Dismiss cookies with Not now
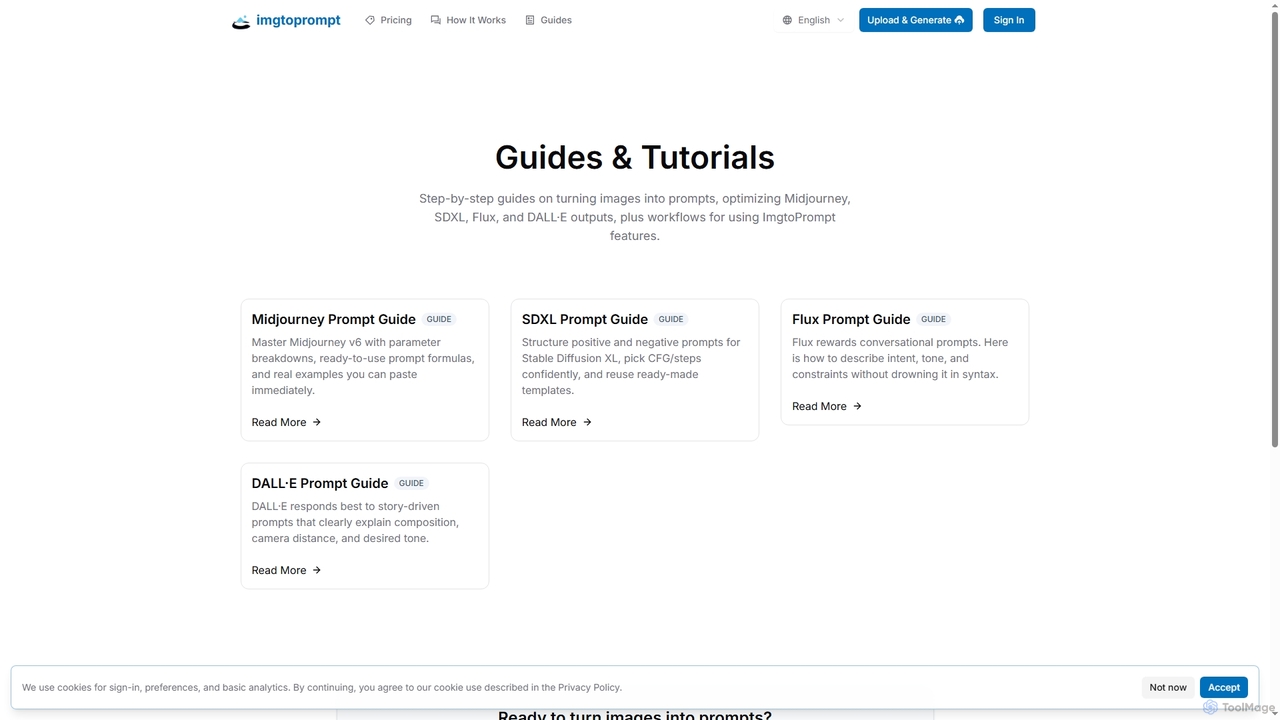Viewport: 1280px width, 720px height. pos(1168,687)
